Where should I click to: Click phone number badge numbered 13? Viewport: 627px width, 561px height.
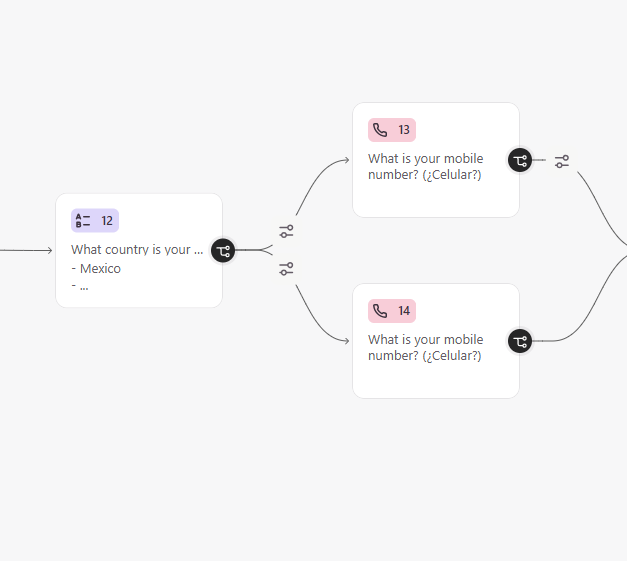click(392, 130)
